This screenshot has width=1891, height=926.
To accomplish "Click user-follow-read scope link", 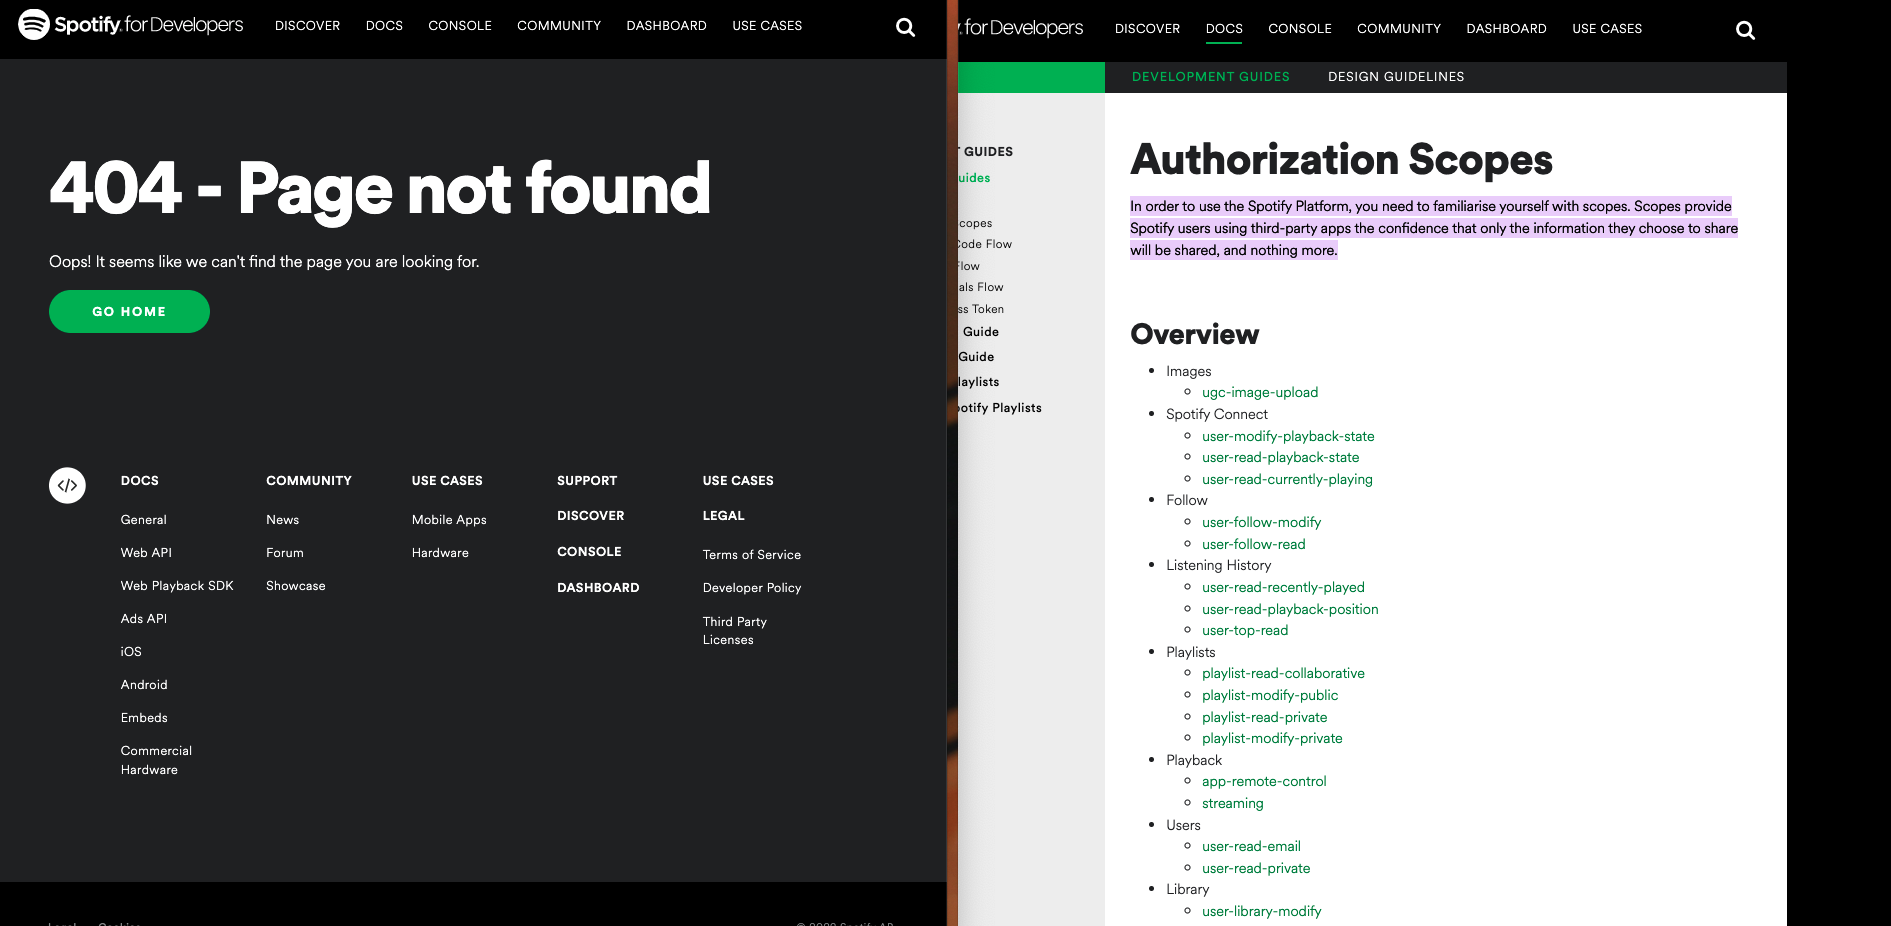I will (x=1254, y=545).
